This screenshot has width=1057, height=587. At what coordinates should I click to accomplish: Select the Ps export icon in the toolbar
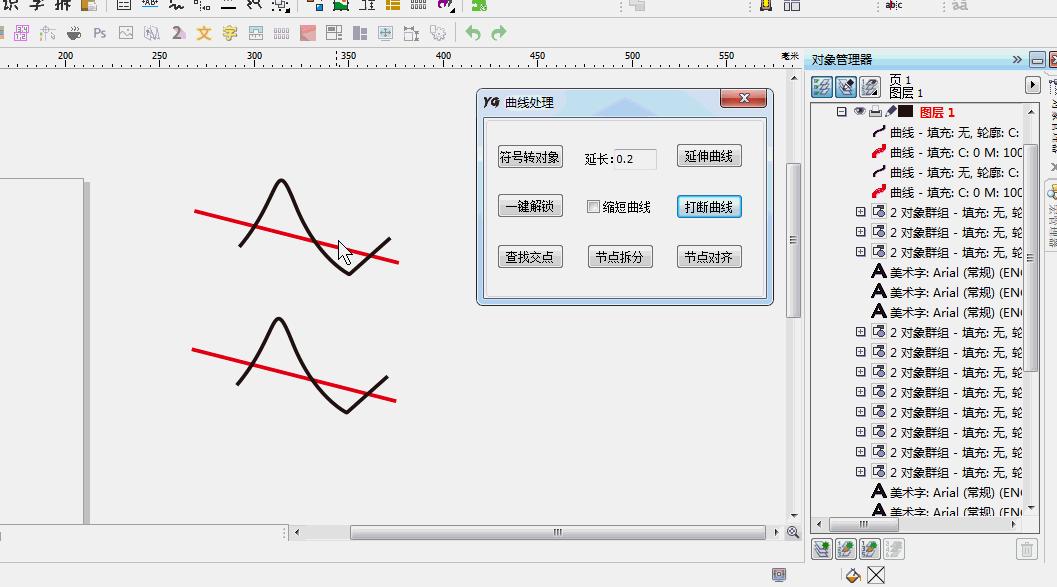pyautogui.click(x=99, y=32)
